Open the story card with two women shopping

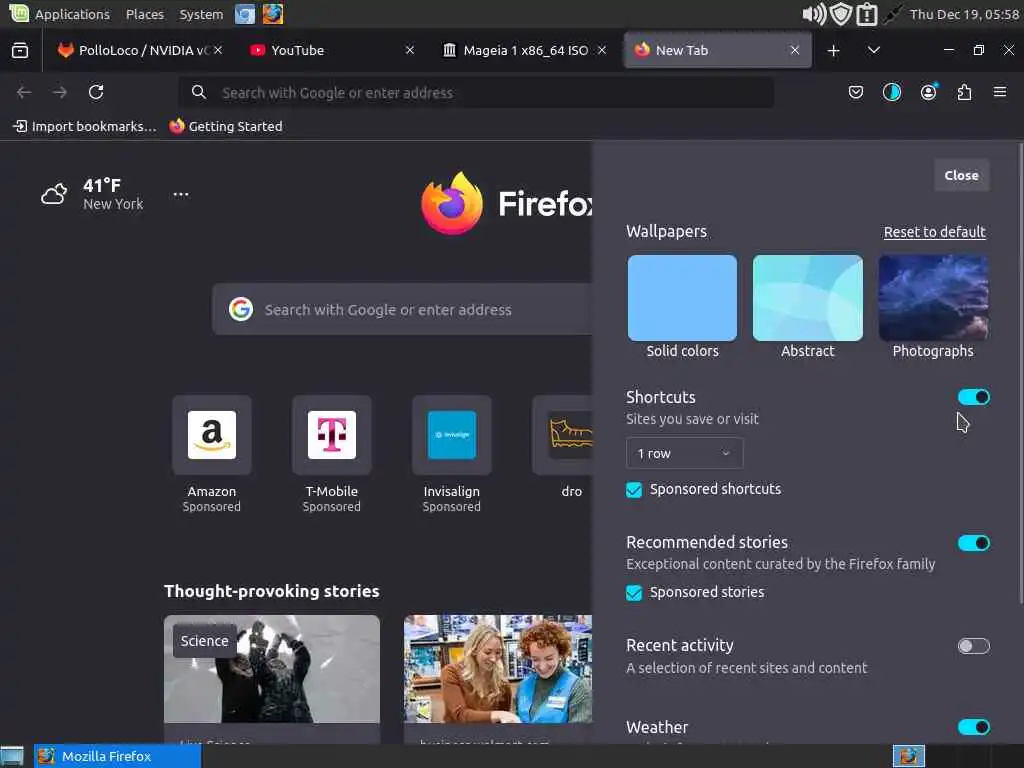pos(498,669)
